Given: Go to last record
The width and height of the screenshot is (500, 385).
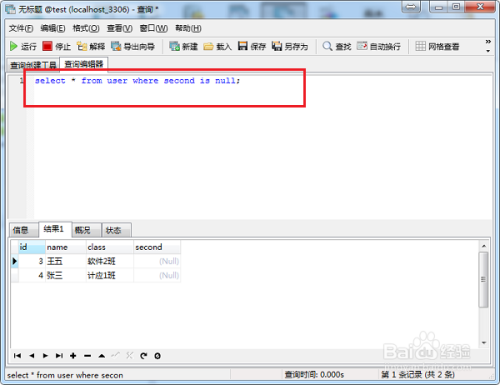Looking at the screenshot, I should click(59, 356).
